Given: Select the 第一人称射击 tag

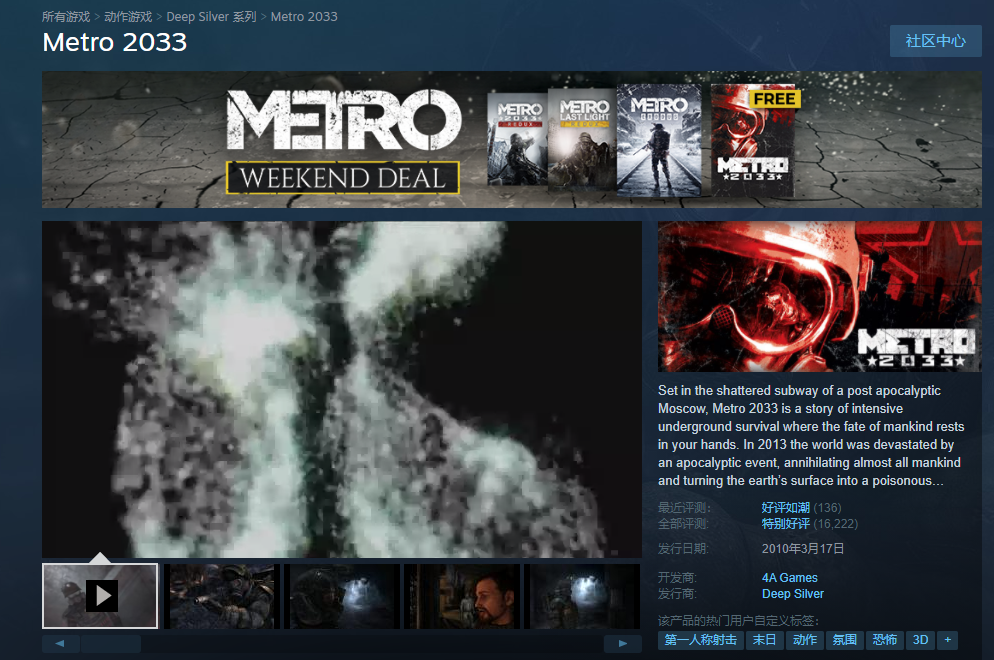Looking at the screenshot, I should click(x=700, y=640).
